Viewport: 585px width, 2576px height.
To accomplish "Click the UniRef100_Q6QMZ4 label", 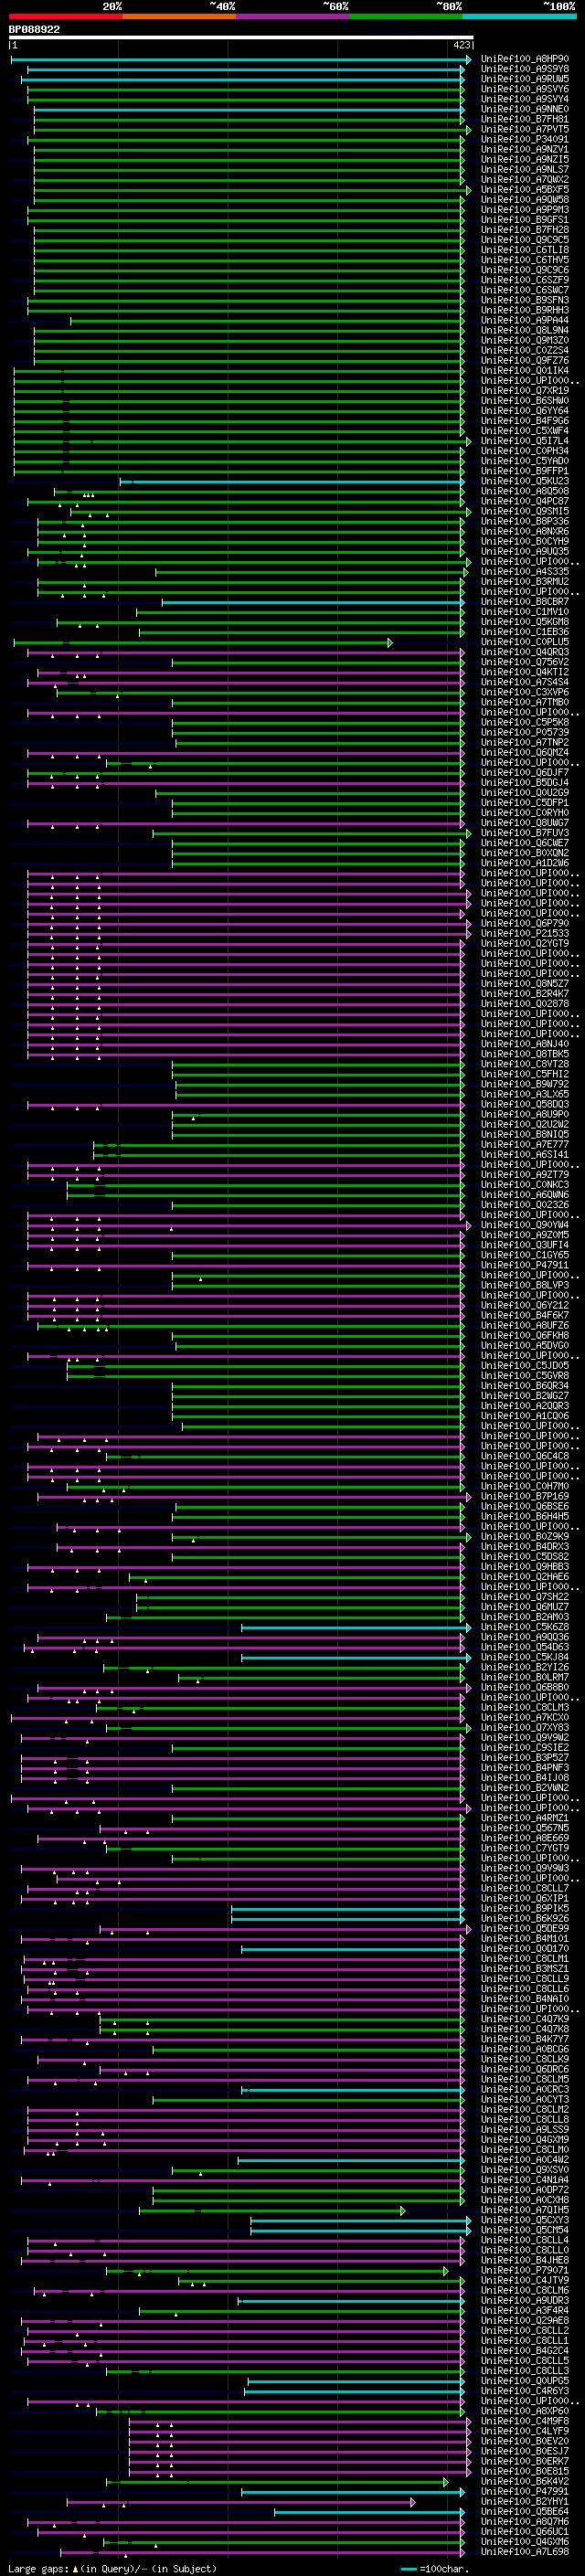I will (524, 752).
